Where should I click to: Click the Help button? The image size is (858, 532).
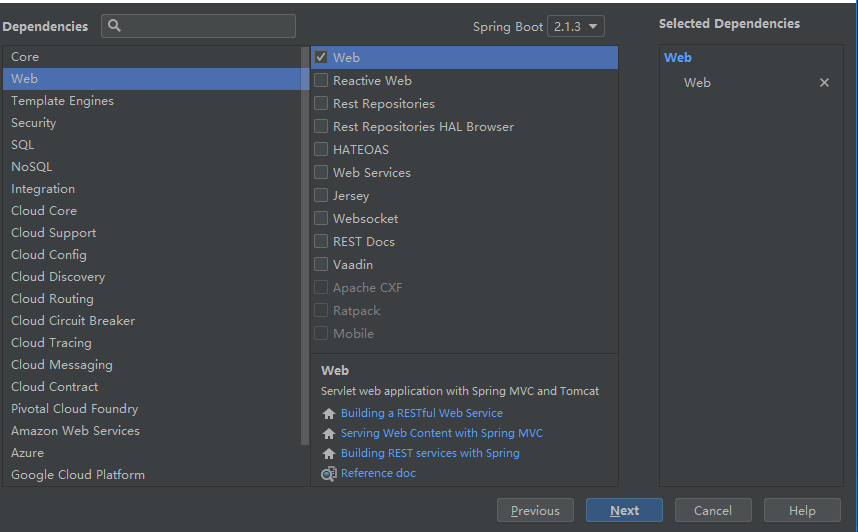[x=802, y=510]
